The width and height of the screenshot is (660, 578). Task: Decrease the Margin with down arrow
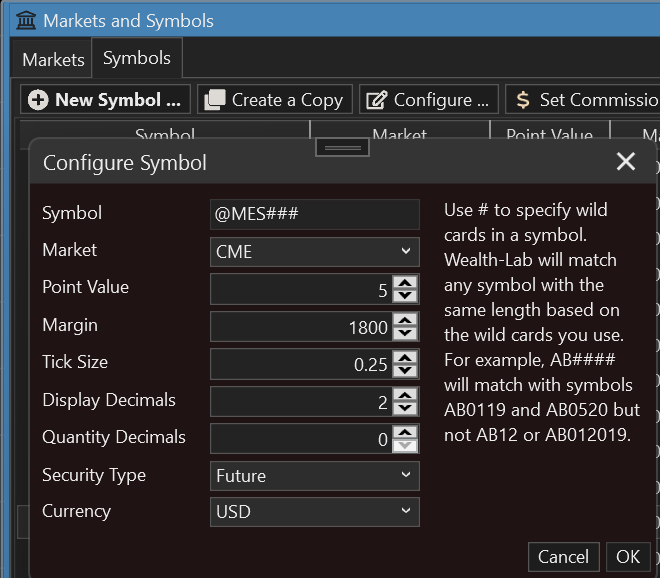pyautogui.click(x=405, y=333)
